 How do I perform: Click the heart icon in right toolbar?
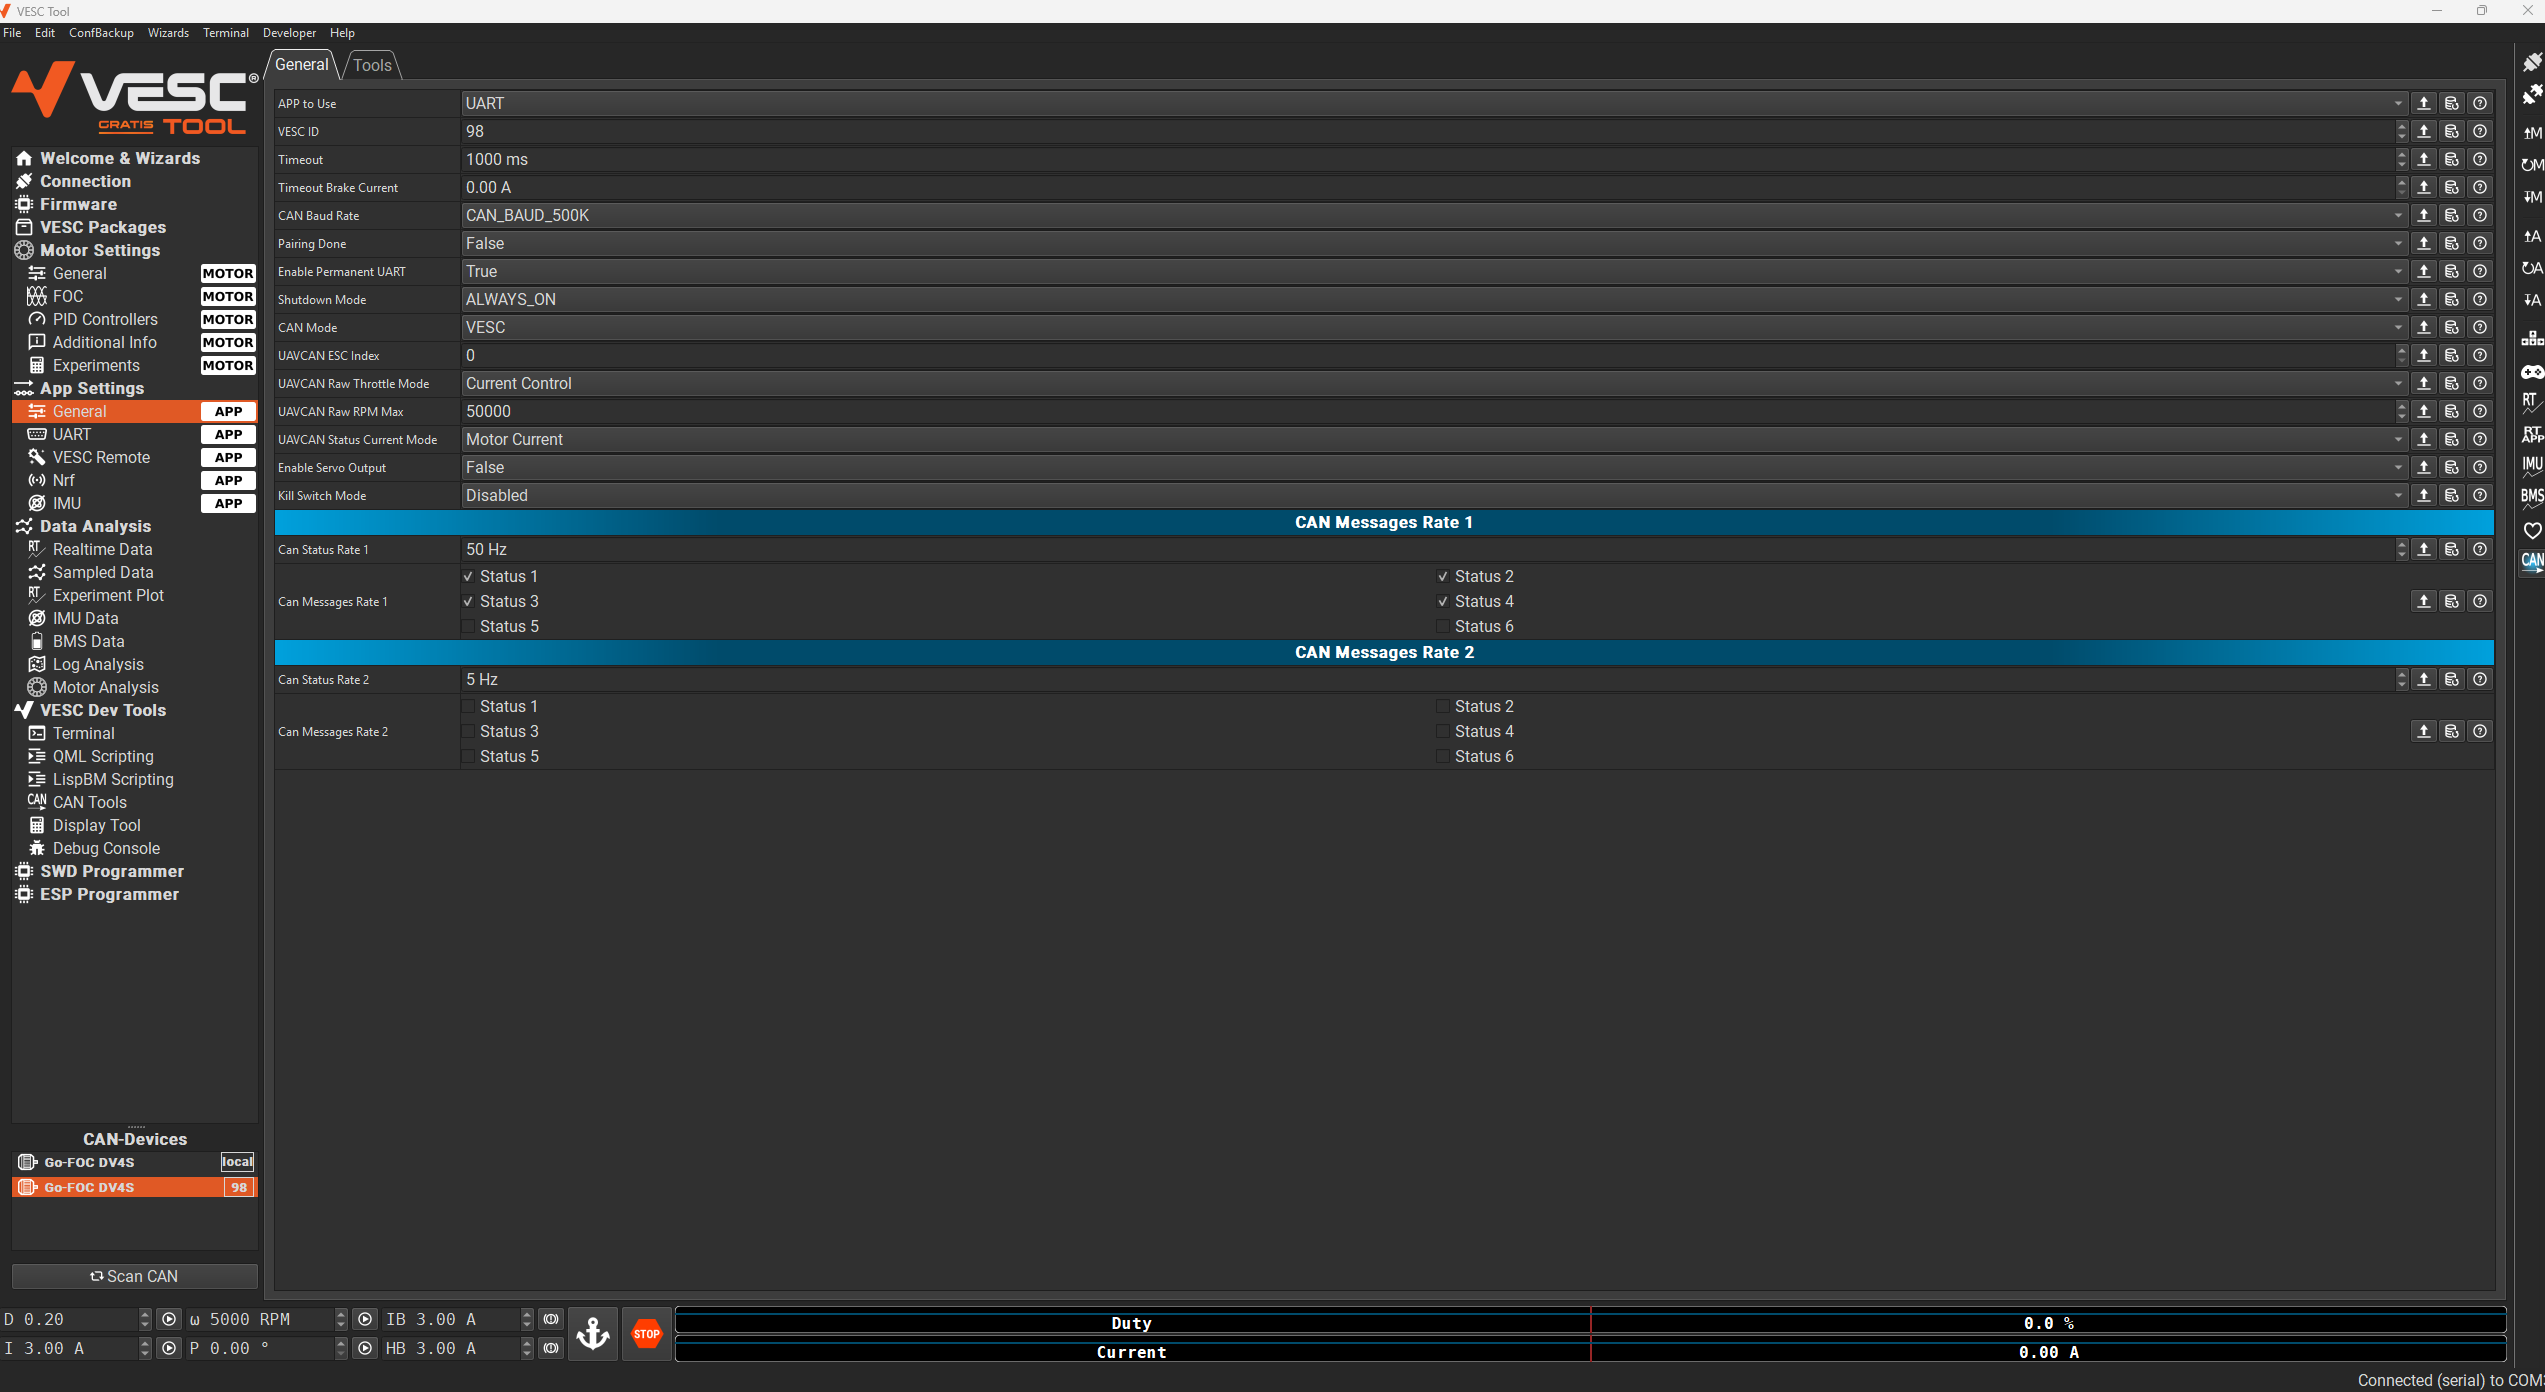[x=2531, y=530]
